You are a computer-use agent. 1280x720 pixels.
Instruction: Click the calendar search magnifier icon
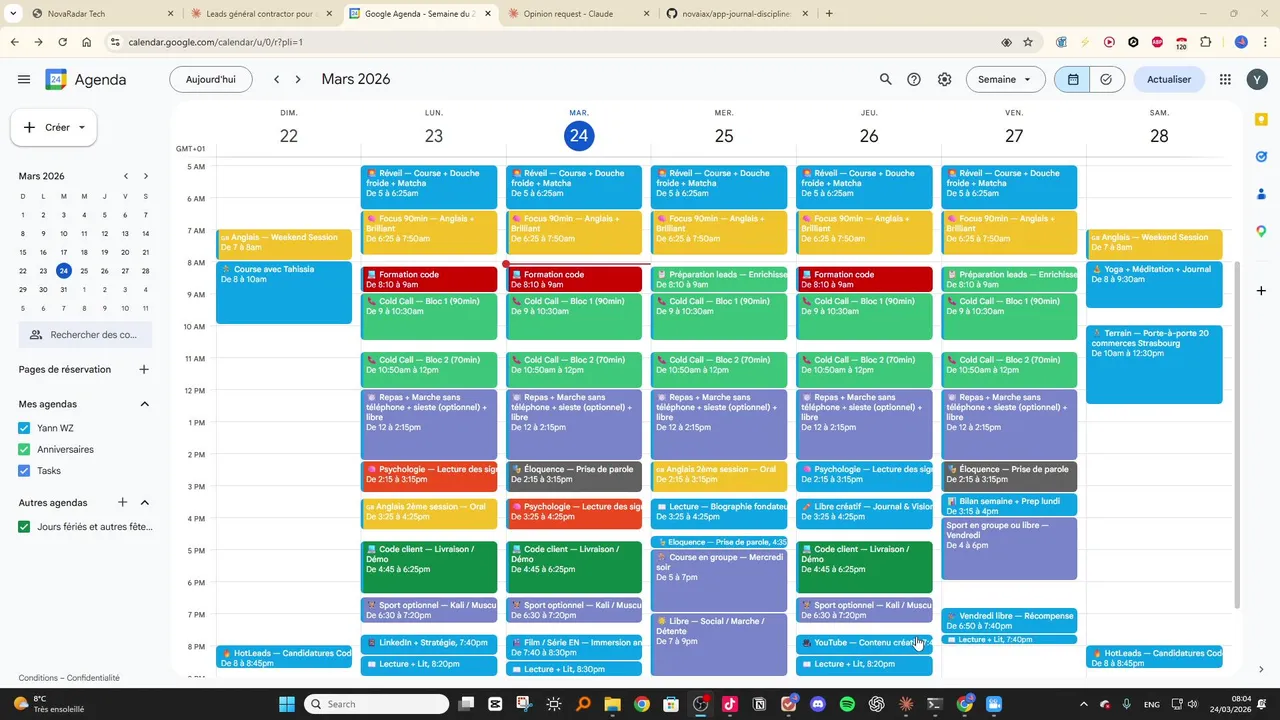(885, 79)
